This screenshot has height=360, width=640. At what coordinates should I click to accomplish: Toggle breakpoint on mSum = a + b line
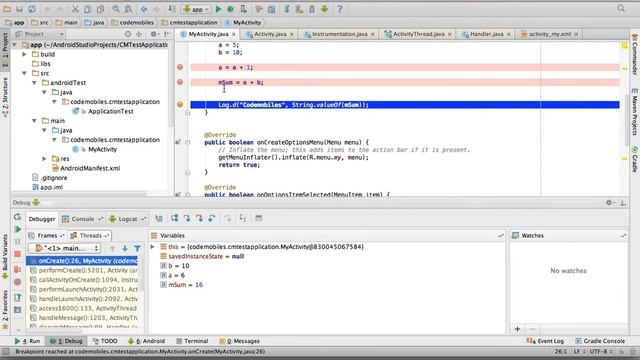pyautogui.click(x=180, y=82)
